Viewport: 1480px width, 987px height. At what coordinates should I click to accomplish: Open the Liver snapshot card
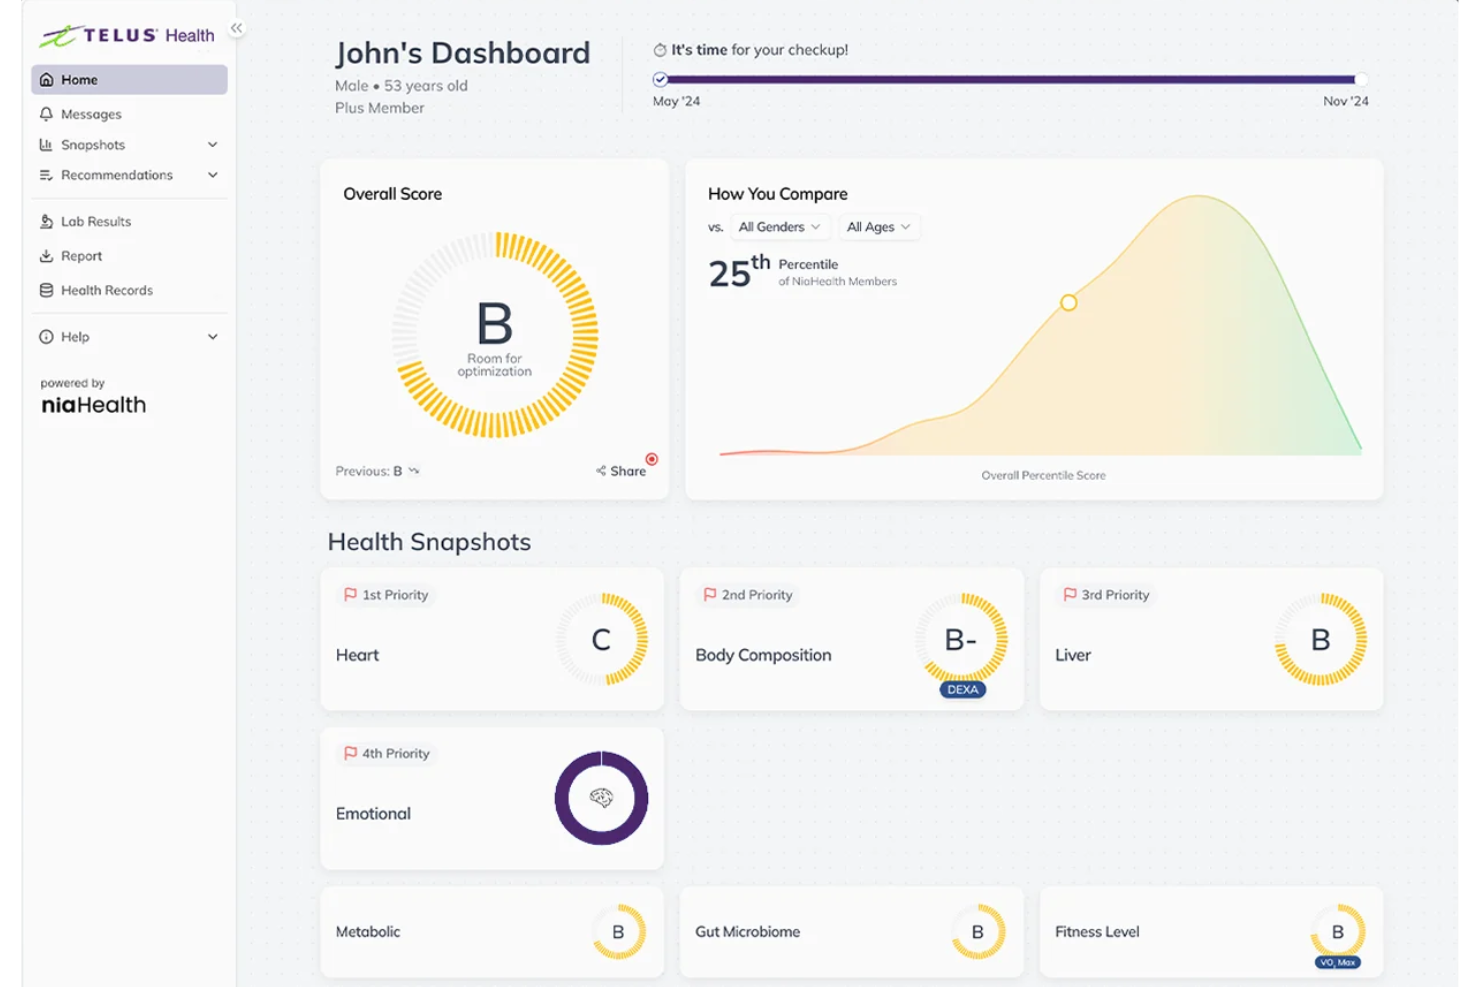(1211, 639)
